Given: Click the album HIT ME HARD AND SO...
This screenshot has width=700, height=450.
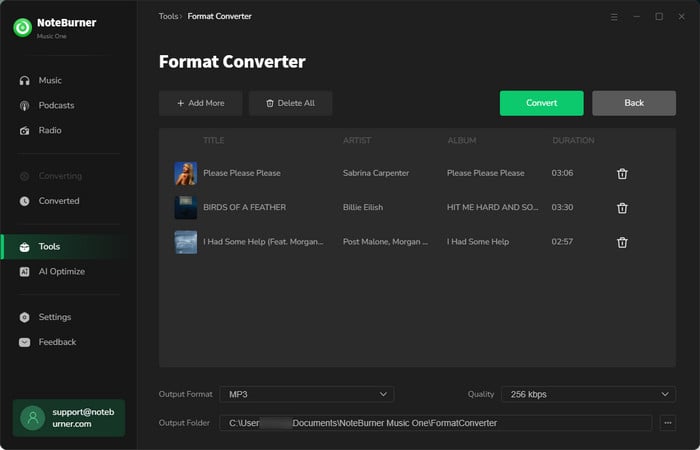Looking at the screenshot, I should click(493, 208).
